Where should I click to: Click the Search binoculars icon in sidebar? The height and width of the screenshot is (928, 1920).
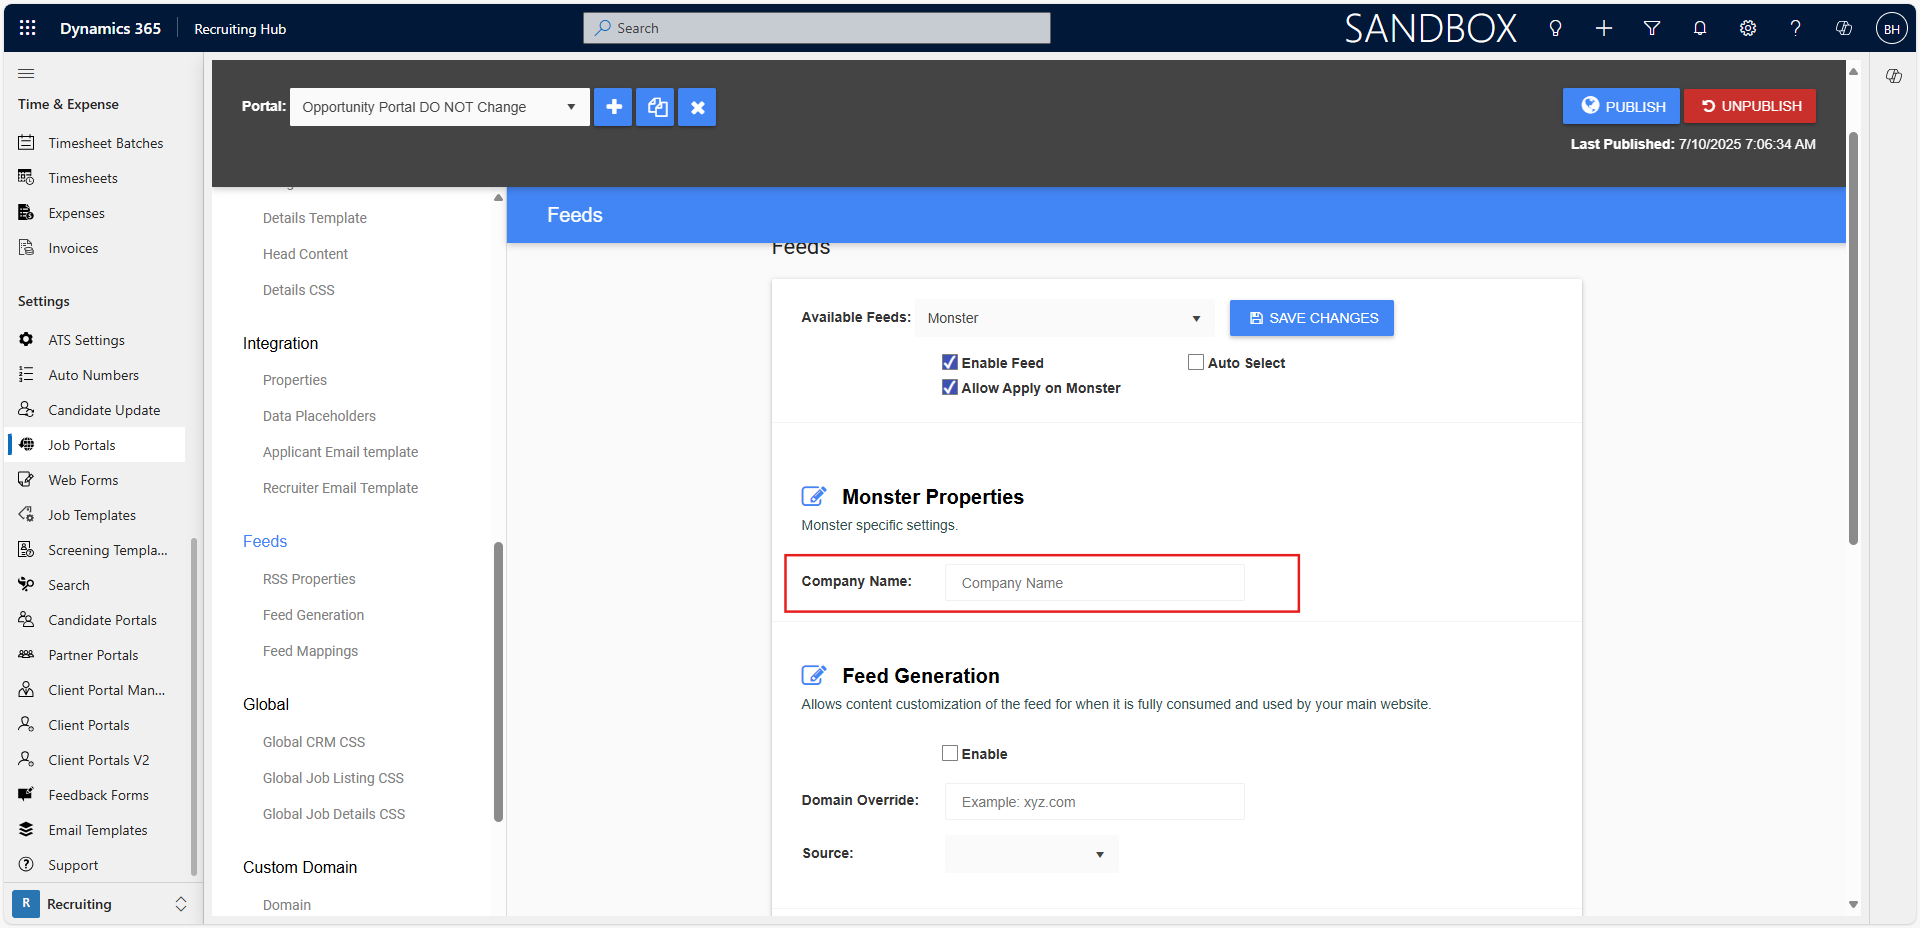[x=26, y=585]
